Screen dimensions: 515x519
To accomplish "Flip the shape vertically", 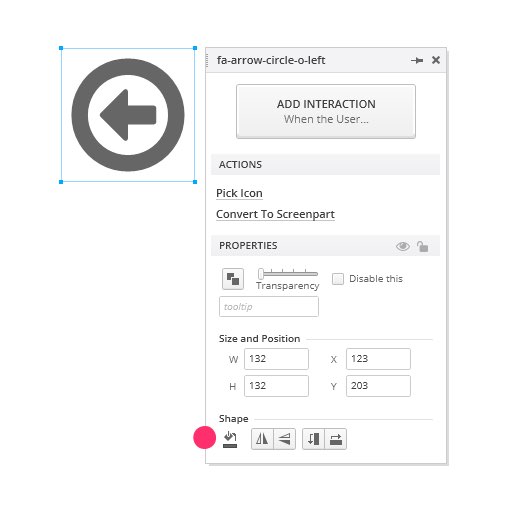I will [284, 439].
